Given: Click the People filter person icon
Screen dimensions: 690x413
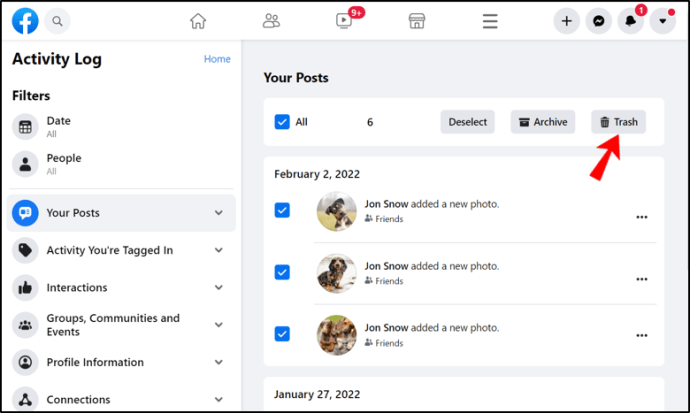Looking at the screenshot, I should click(25, 164).
